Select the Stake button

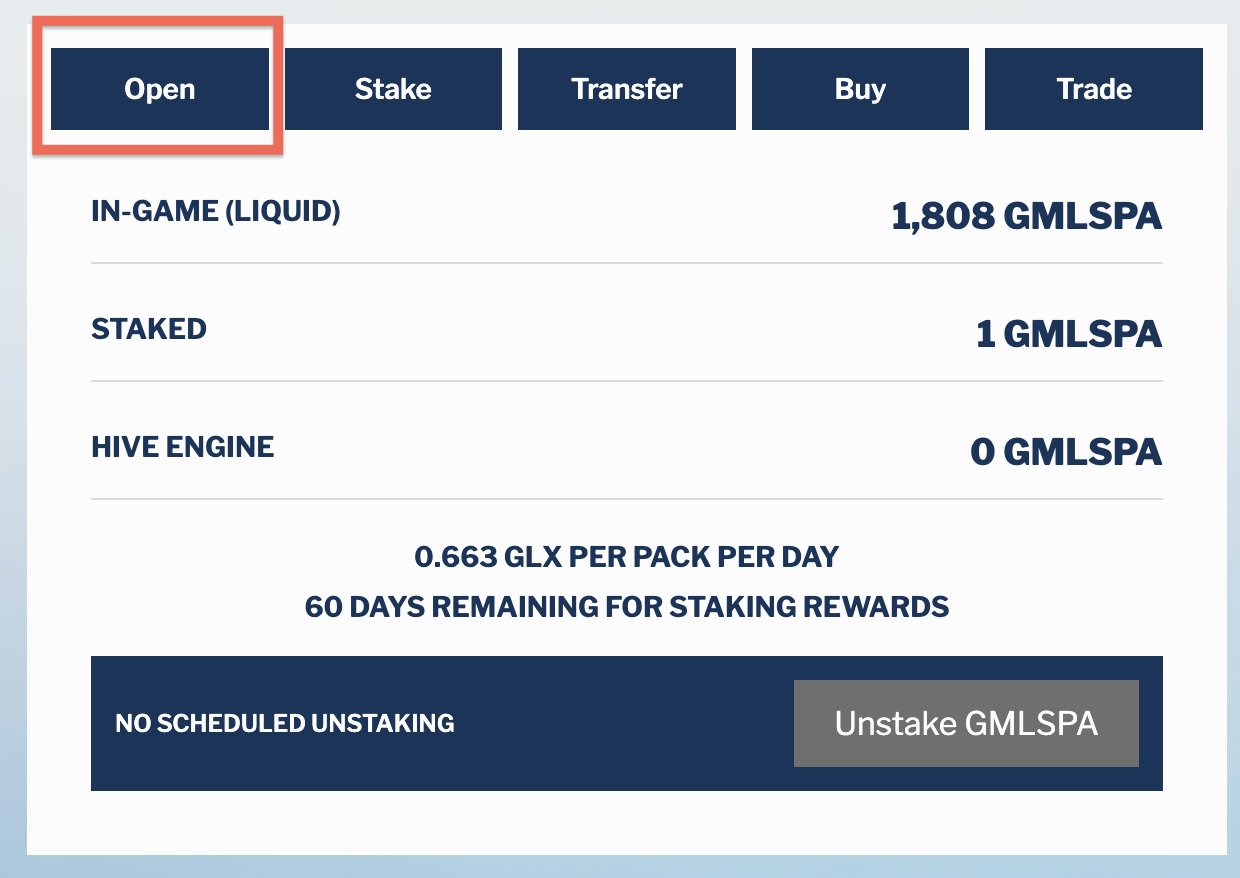pos(393,89)
